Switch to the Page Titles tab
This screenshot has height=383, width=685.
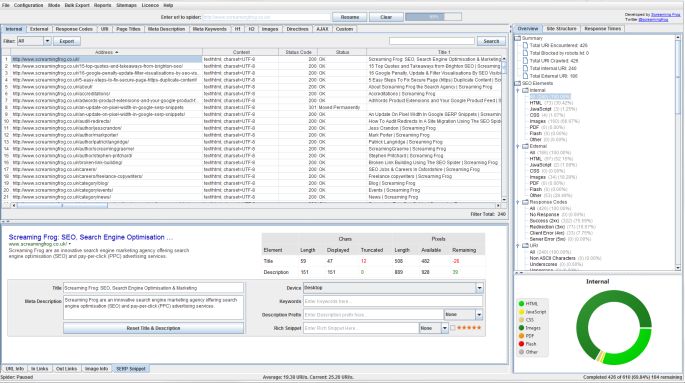click(x=128, y=29)
